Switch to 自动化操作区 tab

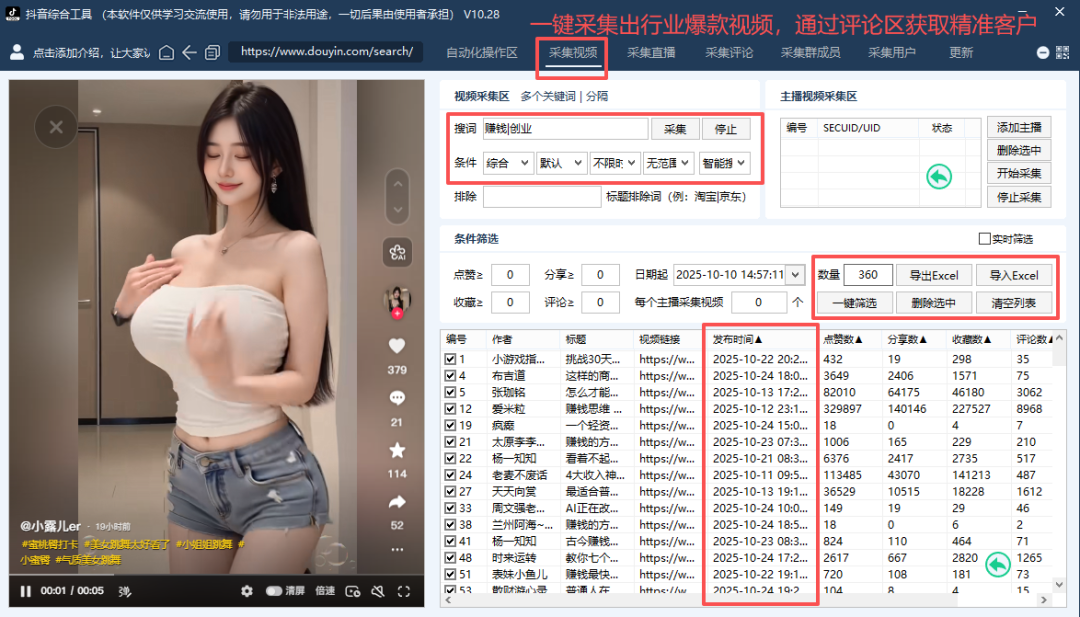pos(481,53)
